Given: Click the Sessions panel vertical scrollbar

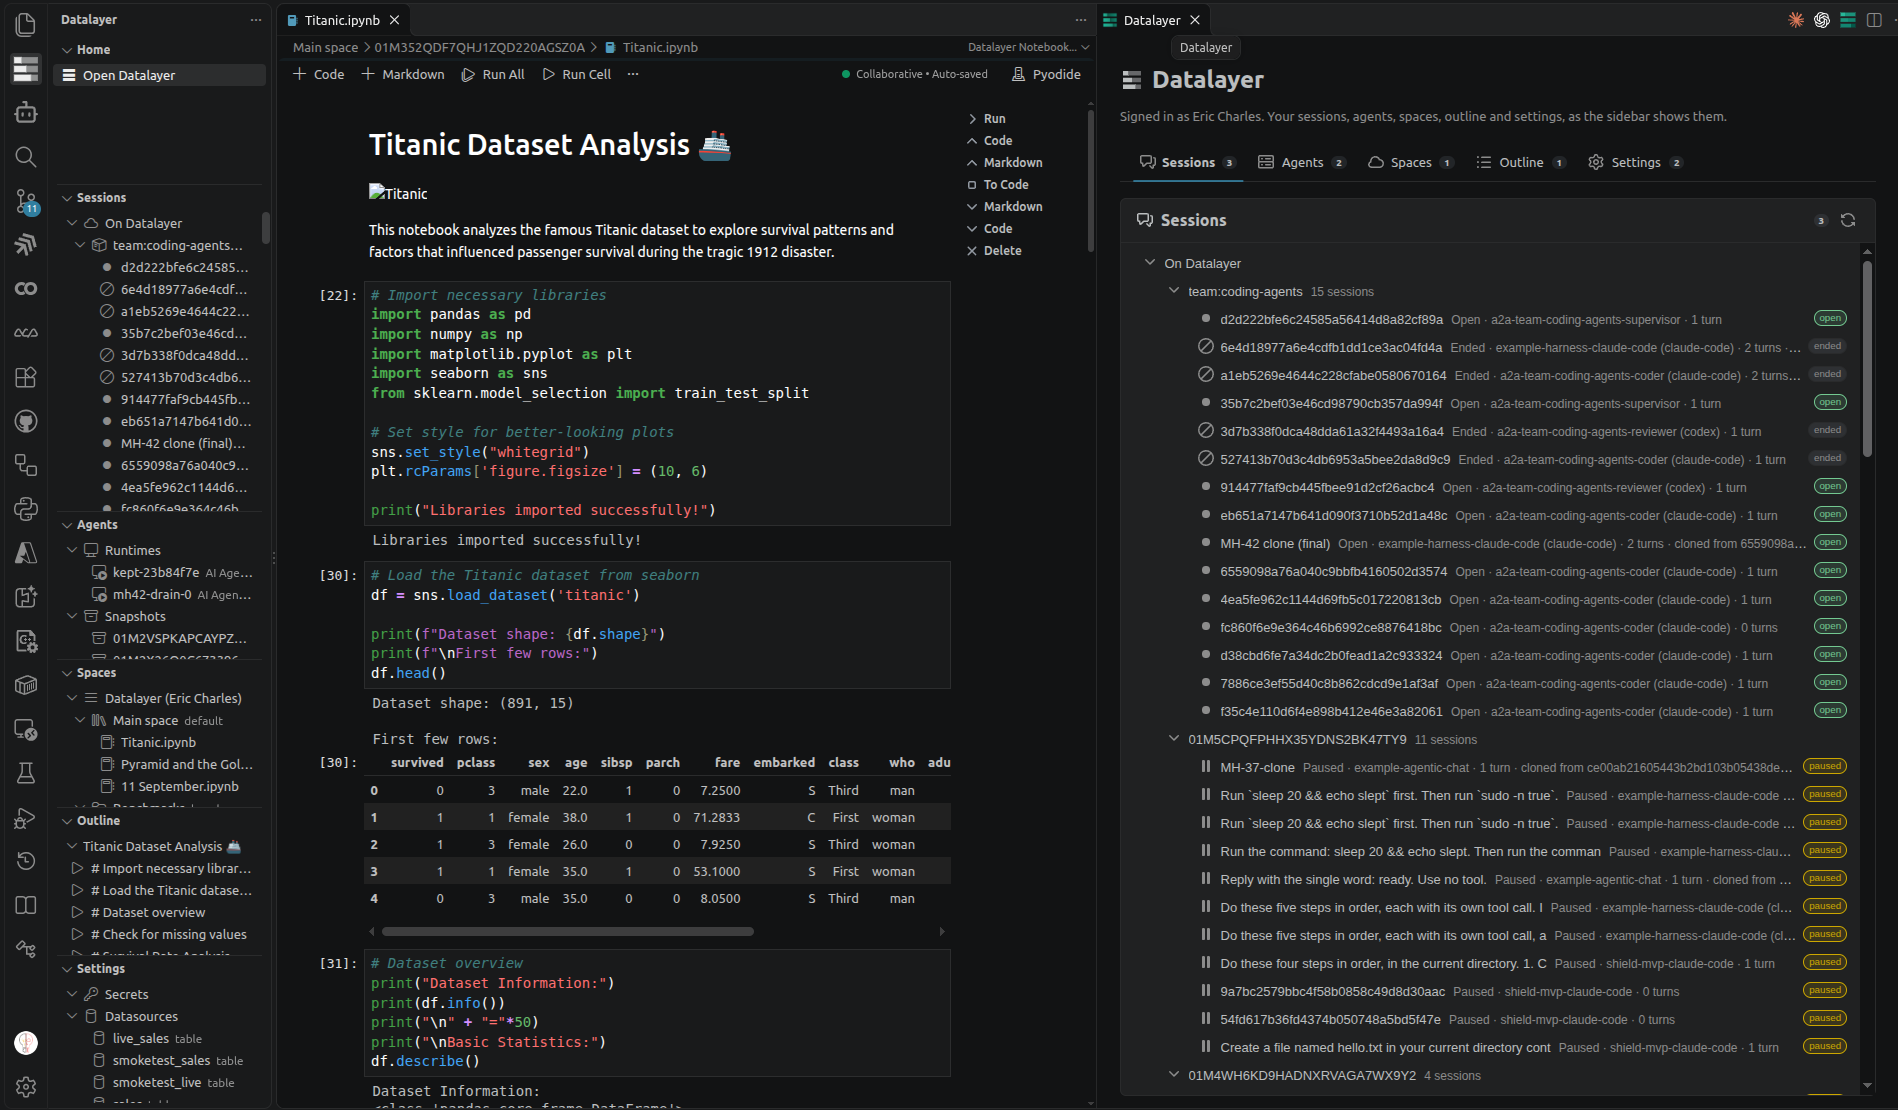Looking at the screenshot, I should [1866, 359].
